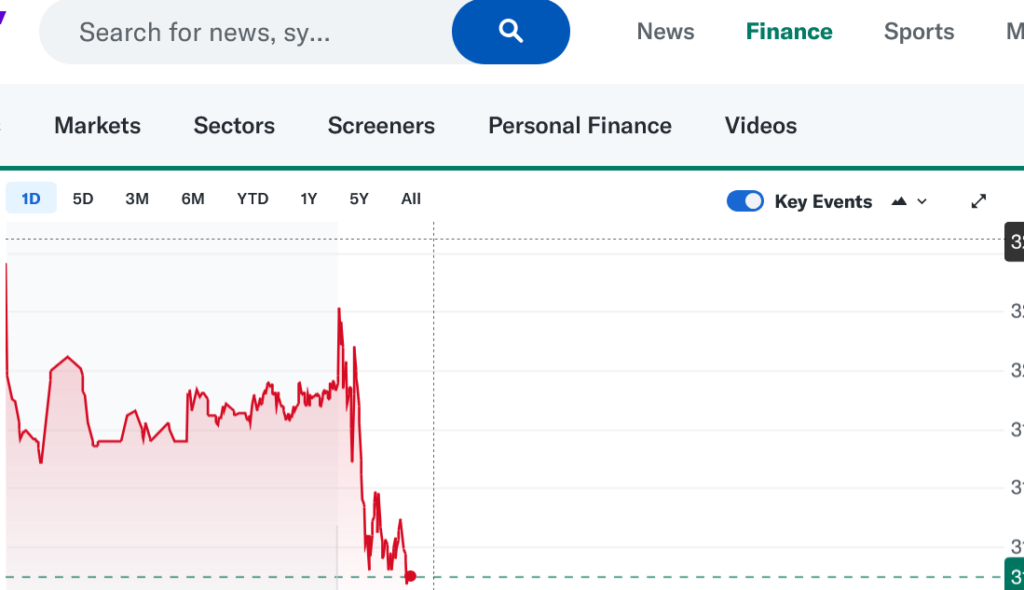This screenshot has height=590, width=1024.
Task: Switch chart to 5D range
Action: coord(83,199)
